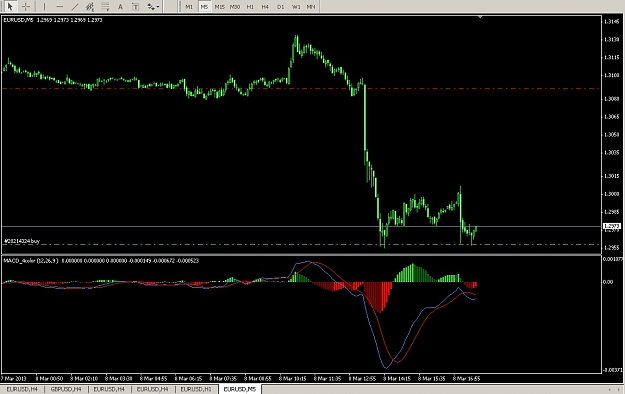
Task: Switch chart to W1 weekly timeframe
Action: pos(296,6)
